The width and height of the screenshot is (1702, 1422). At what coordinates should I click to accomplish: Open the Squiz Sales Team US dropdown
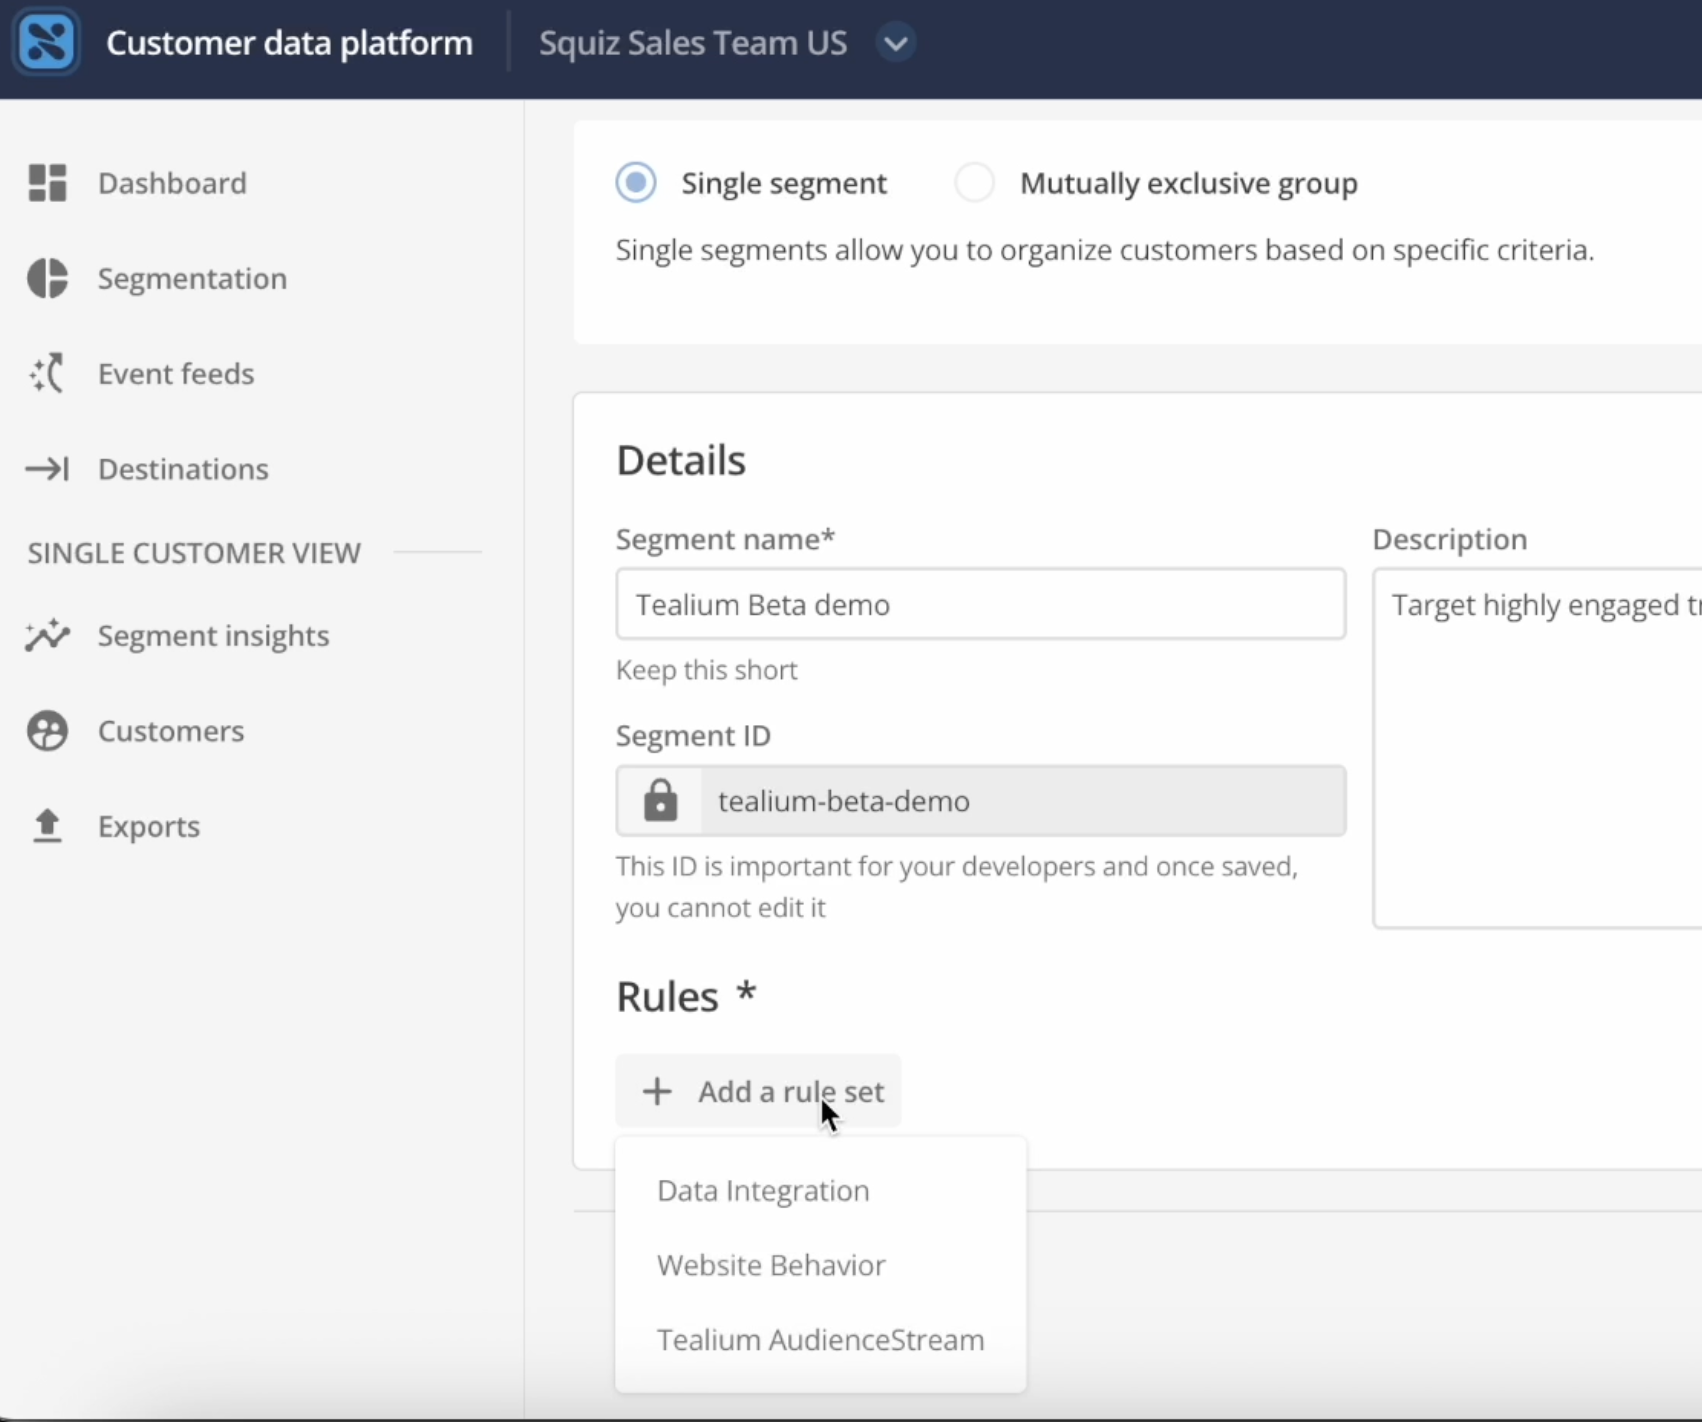pos(692,42)
